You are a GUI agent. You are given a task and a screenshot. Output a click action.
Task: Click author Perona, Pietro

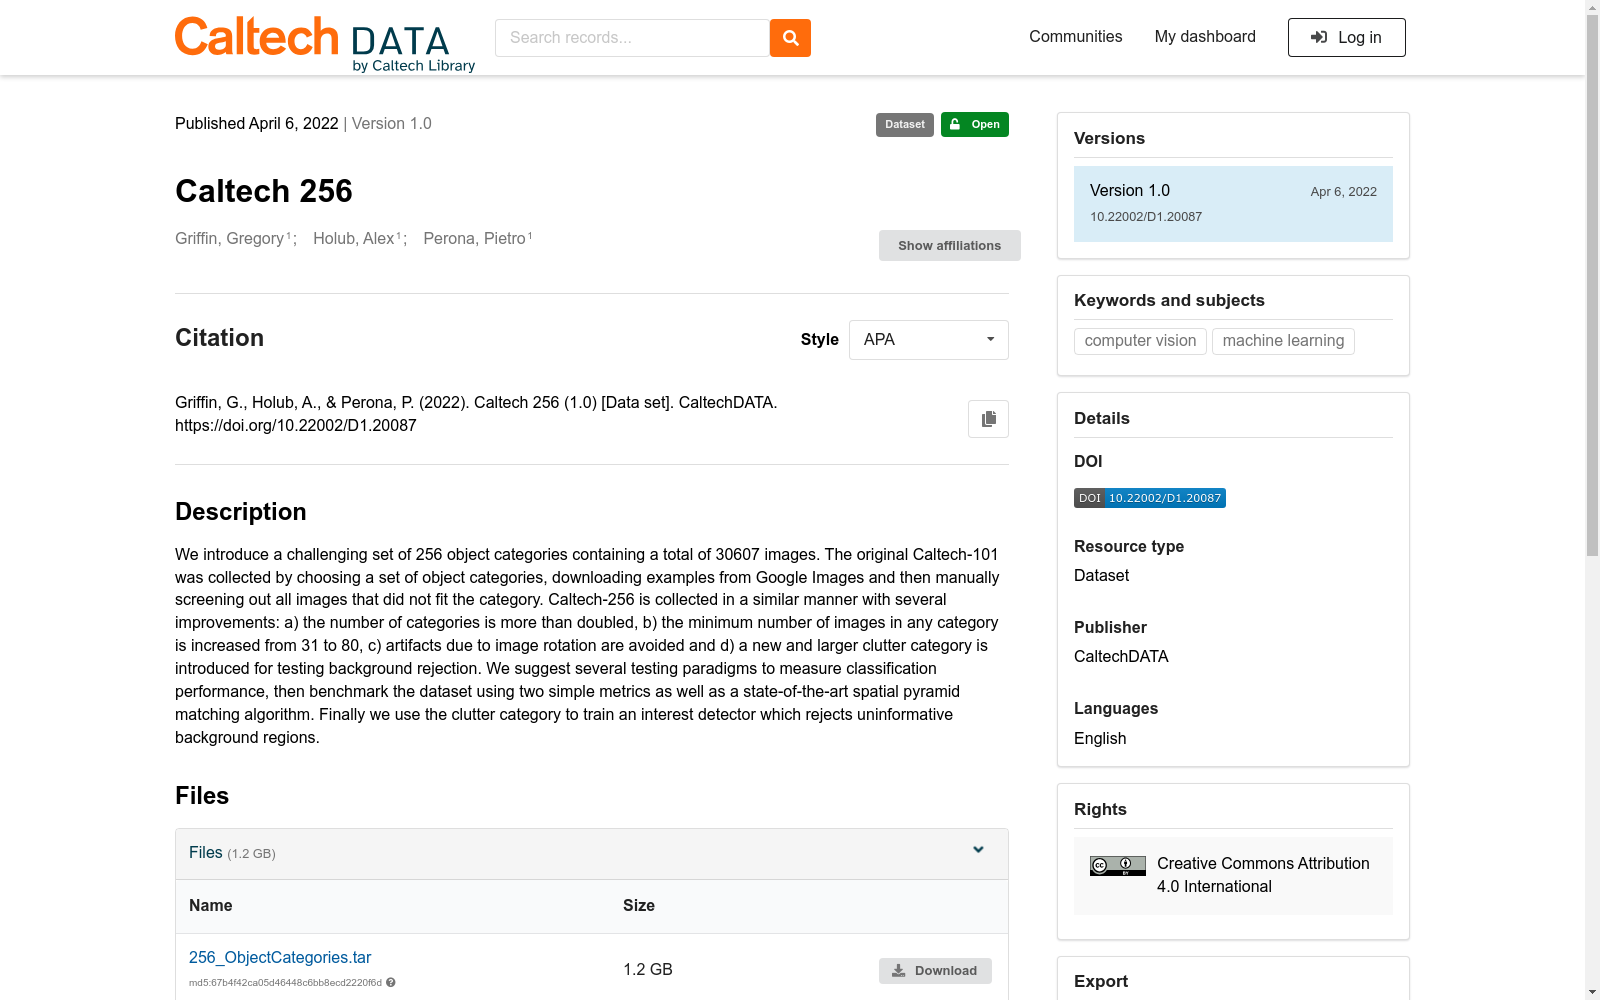coord(474,239)
